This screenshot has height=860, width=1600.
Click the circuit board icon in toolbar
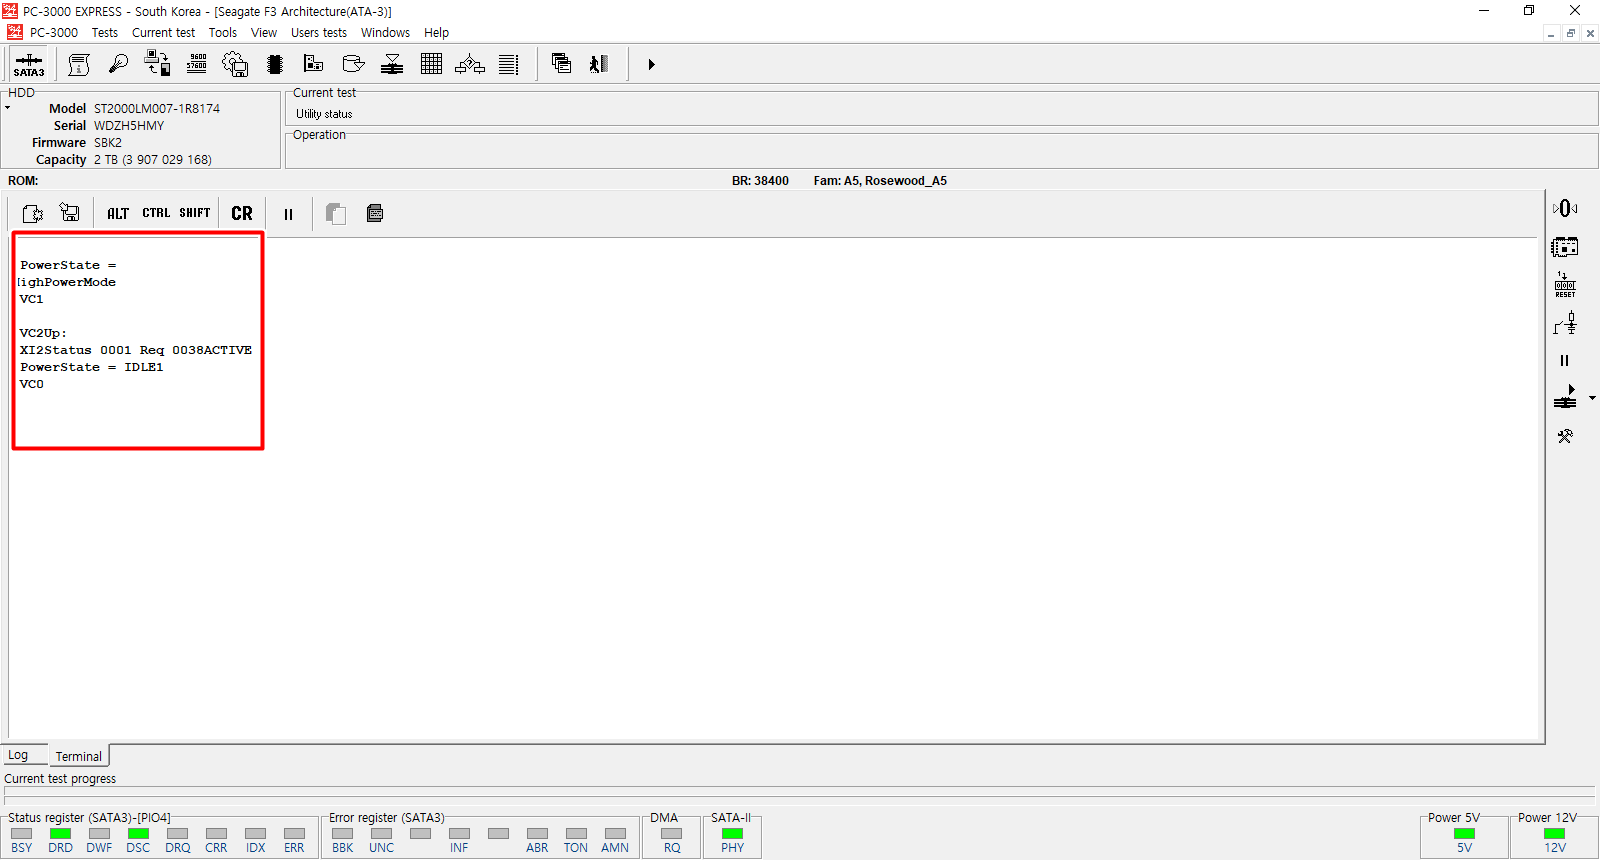pos(313,64)
